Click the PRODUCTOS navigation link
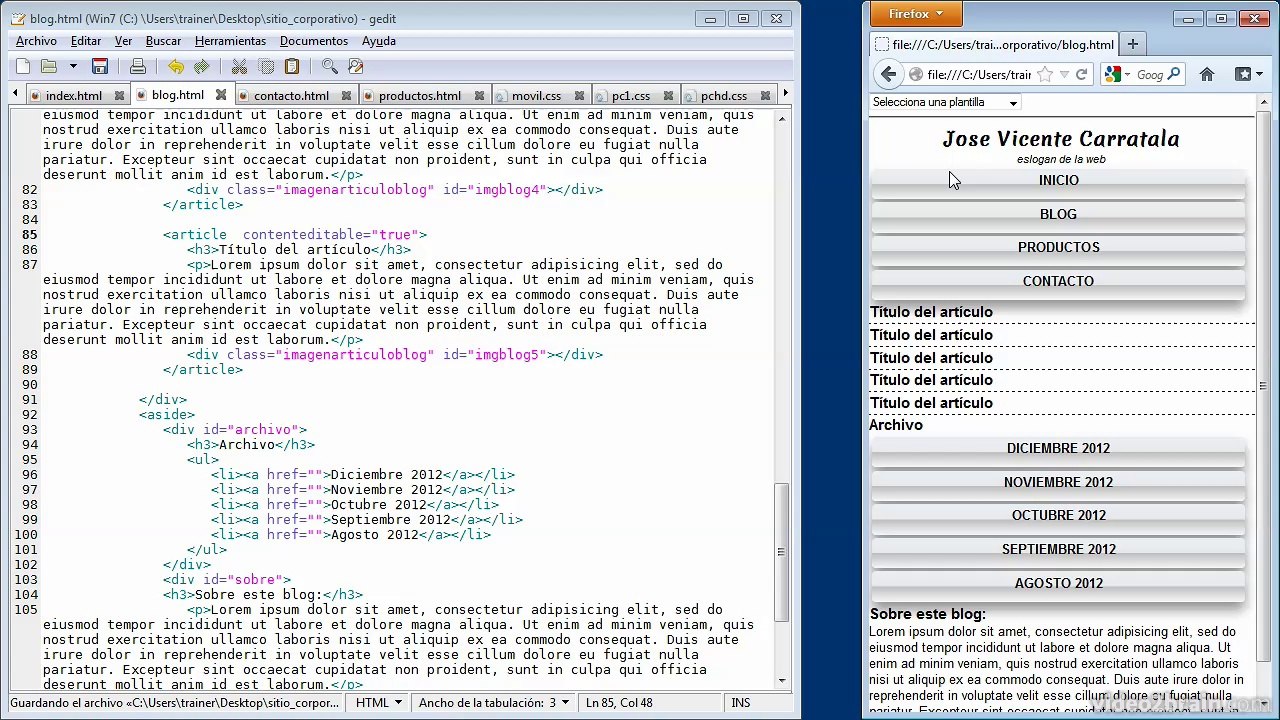The image size is (1280, 720). pos(1058,248)
